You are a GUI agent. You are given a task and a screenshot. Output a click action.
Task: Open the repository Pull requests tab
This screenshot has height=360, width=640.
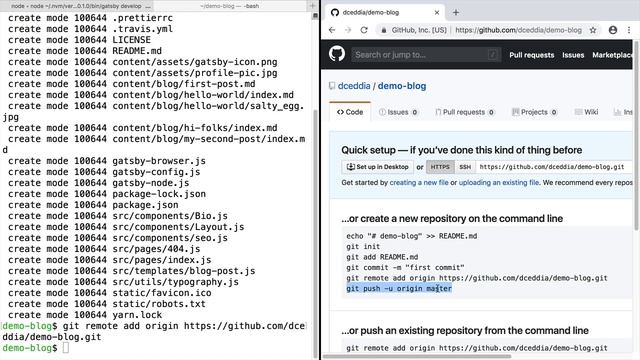click(464, 112)
